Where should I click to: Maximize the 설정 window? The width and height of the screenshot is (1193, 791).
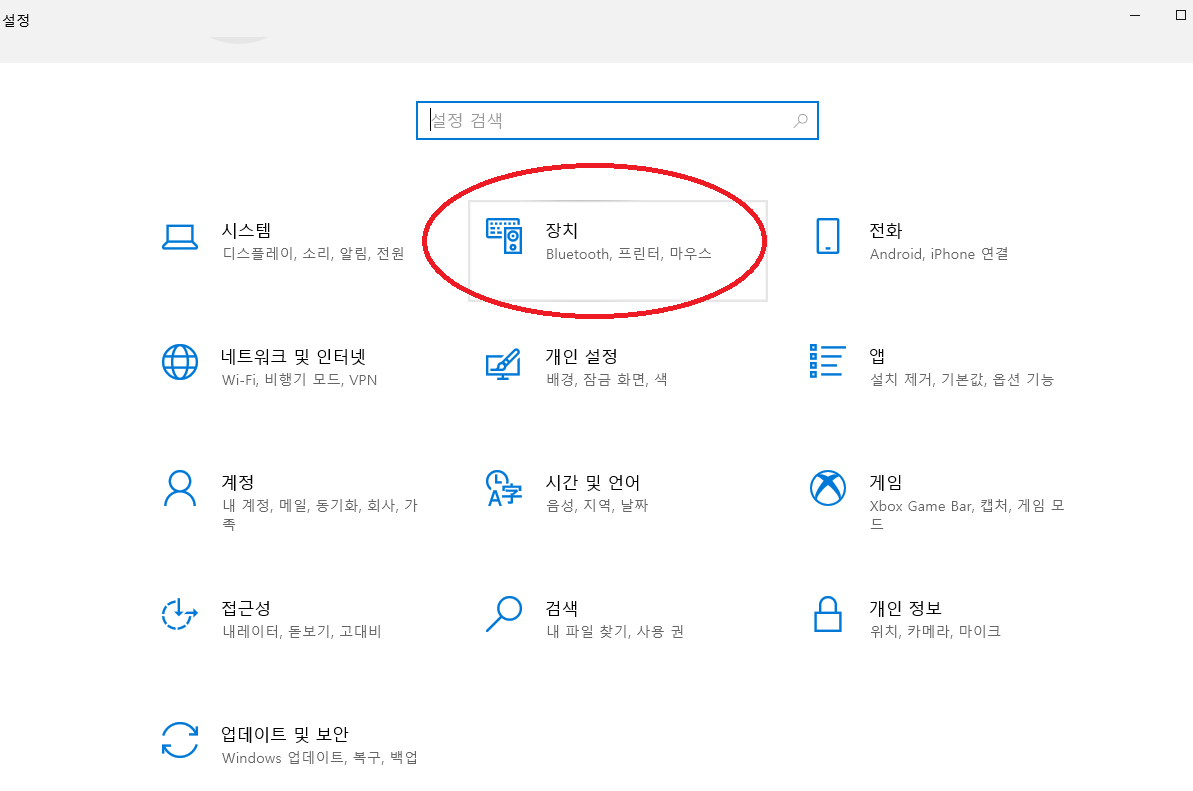point(1182,15)
